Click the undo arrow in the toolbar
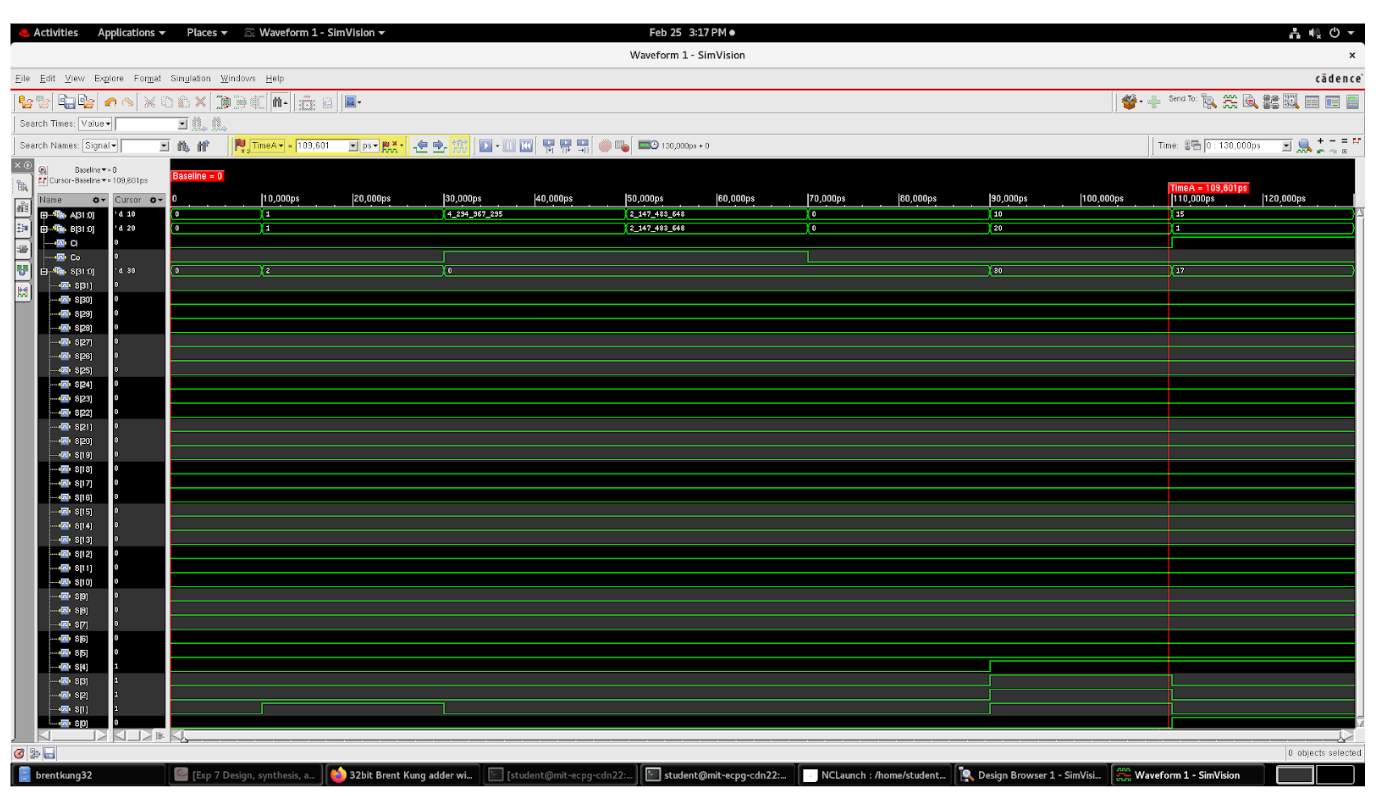1384x796 pixels. pyautogui.click(x=110, y=102)
